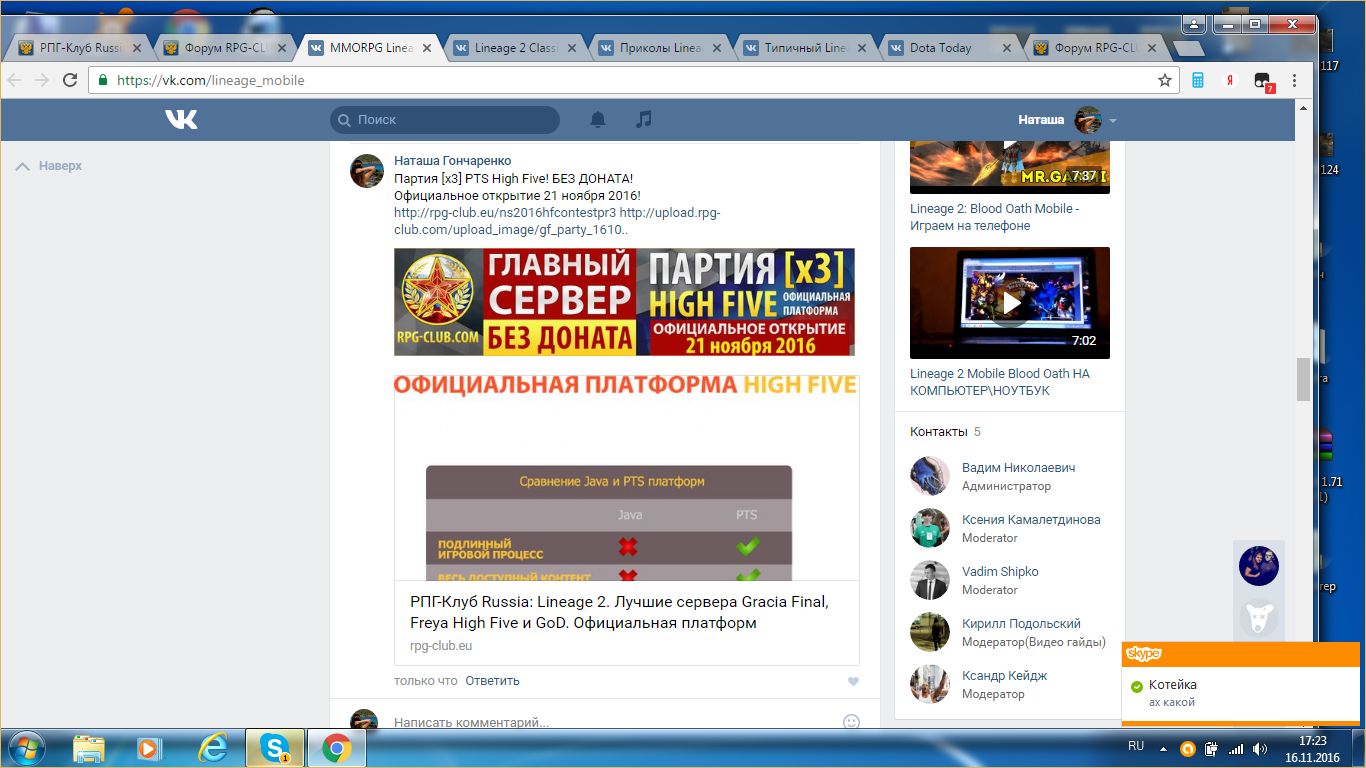Open the VK music note icon
The width and height of the screenshot is (1366, 768).
644,119
